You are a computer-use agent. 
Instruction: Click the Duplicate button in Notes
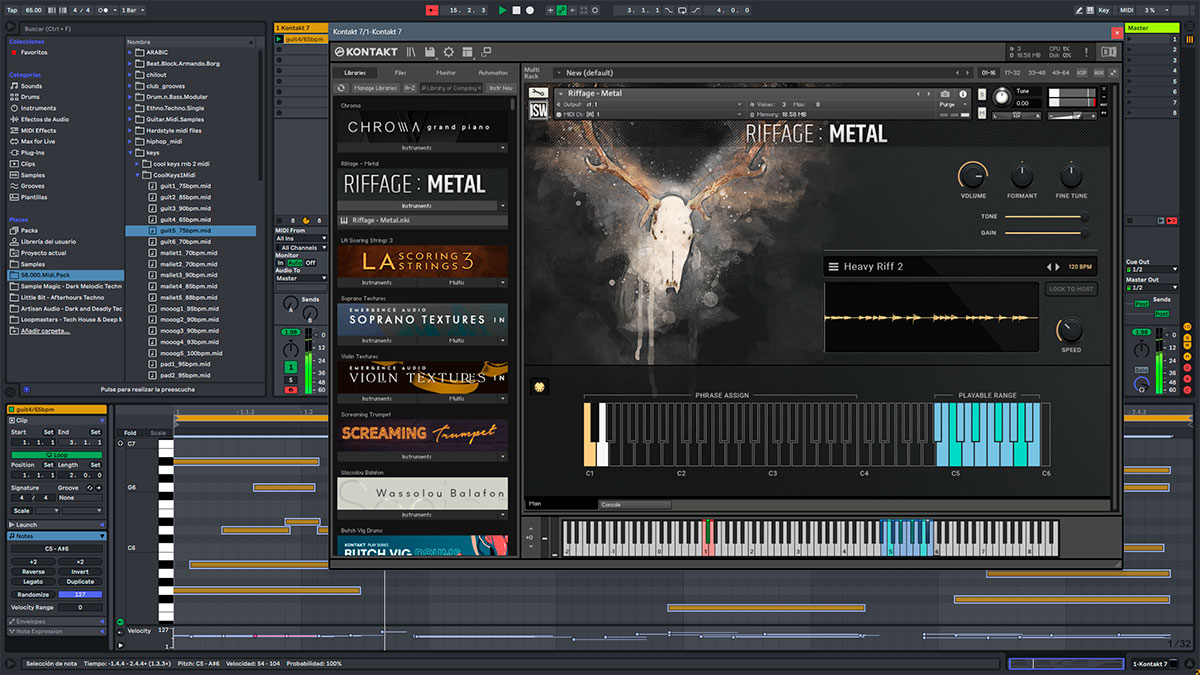(80, 581)
